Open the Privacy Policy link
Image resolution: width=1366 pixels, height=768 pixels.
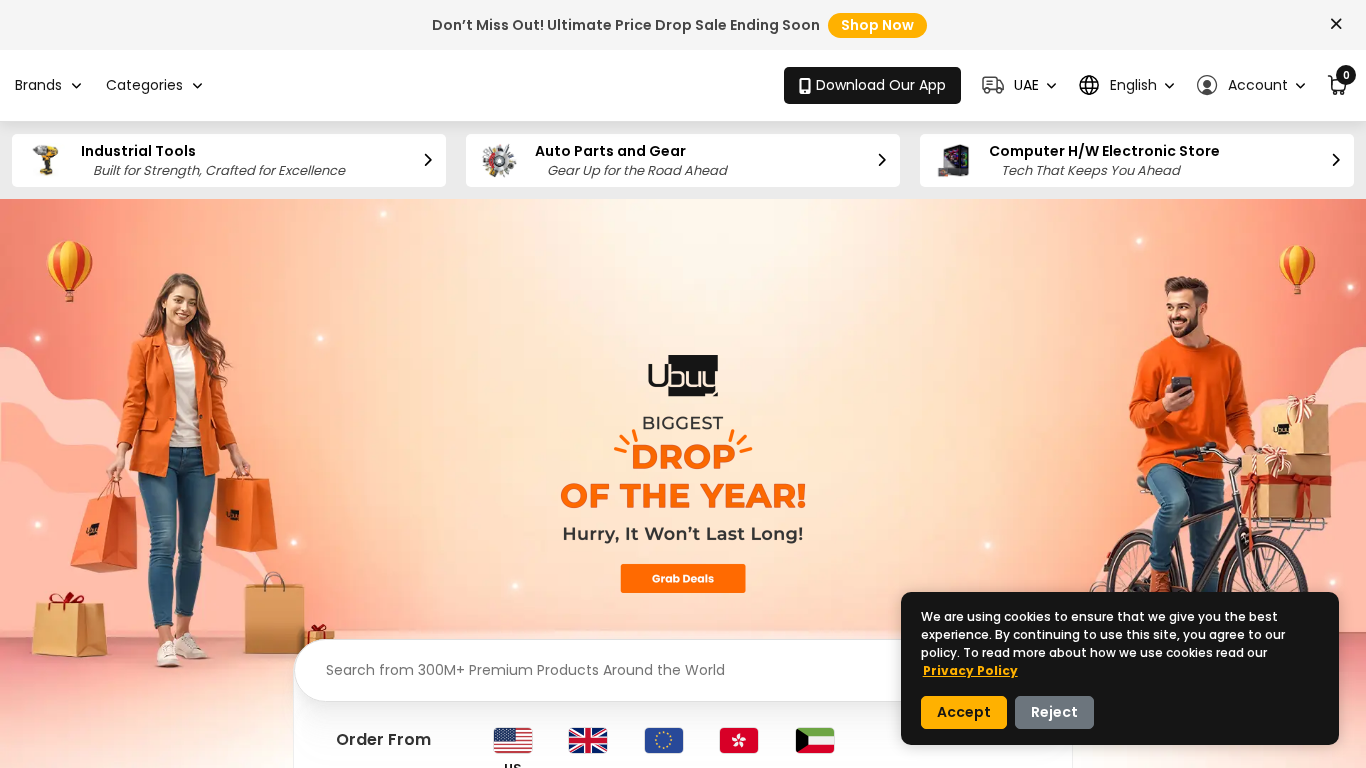(970, 671)
